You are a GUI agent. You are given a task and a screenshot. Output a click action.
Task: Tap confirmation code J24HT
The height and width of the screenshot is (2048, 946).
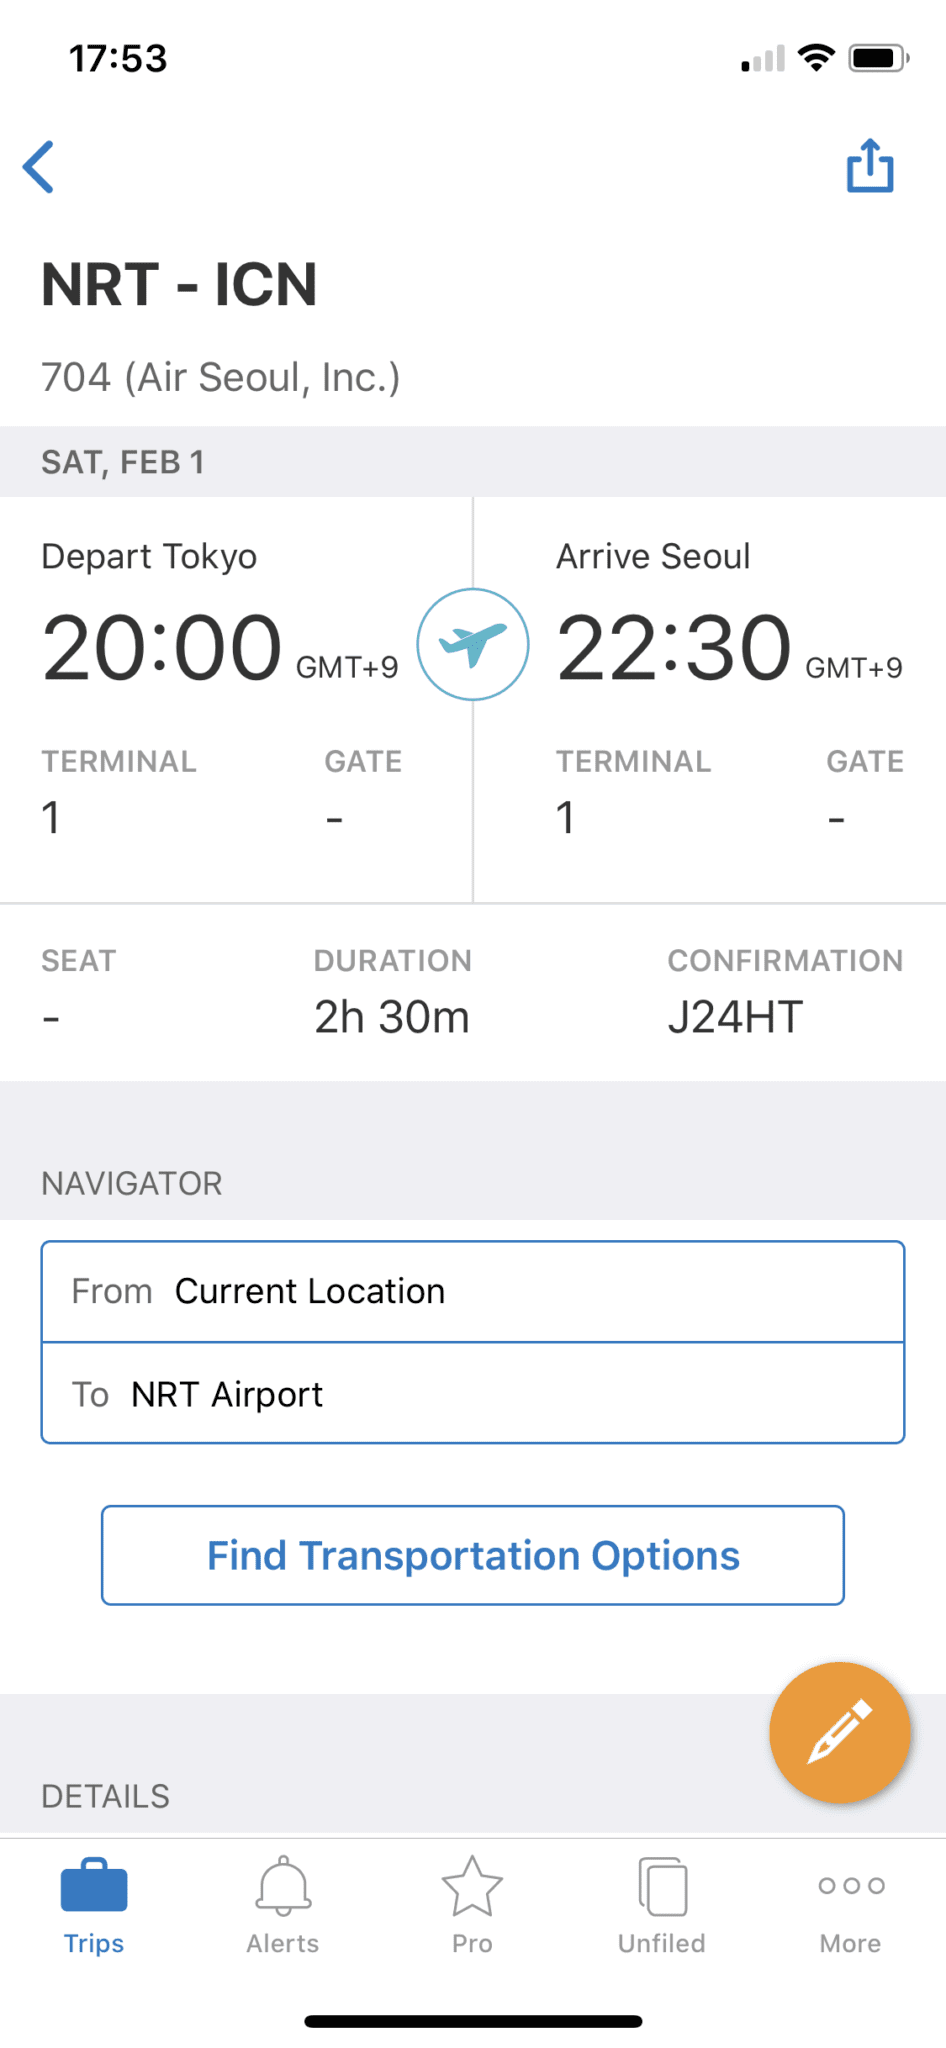coord(735,1017)
